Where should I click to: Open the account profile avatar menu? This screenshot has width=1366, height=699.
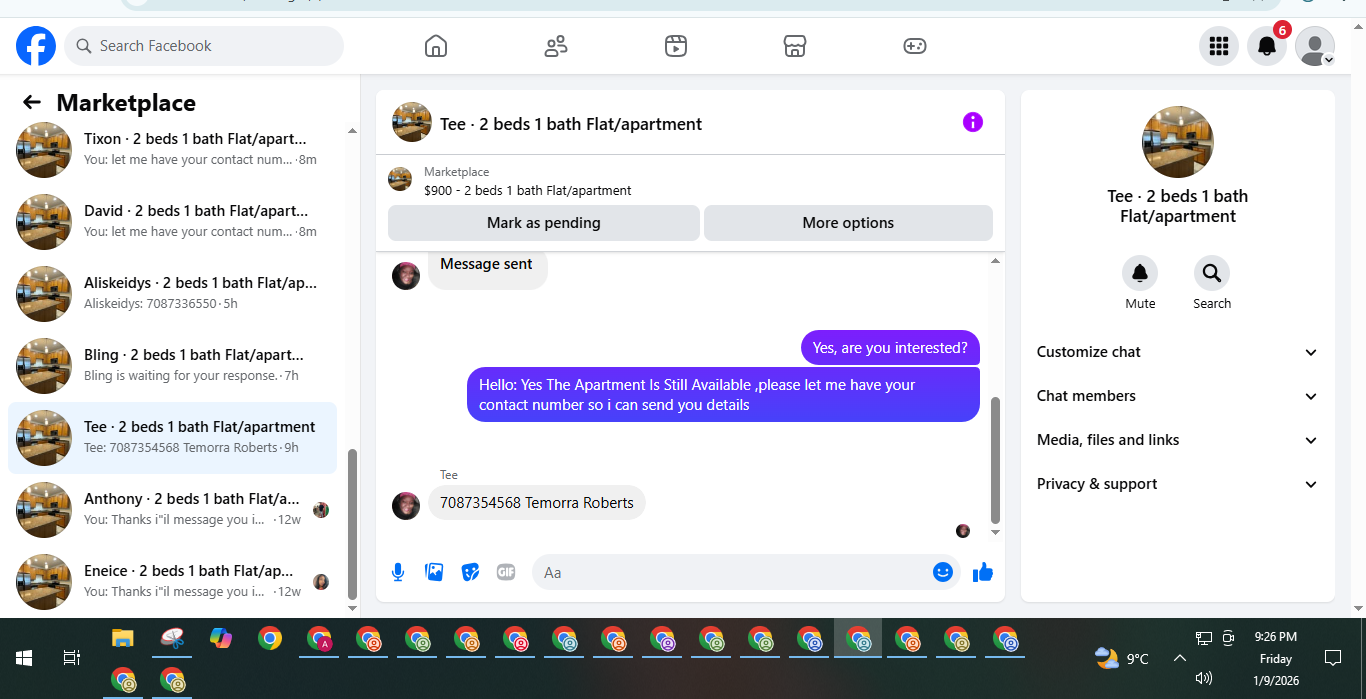click(x=1315, y=46)
